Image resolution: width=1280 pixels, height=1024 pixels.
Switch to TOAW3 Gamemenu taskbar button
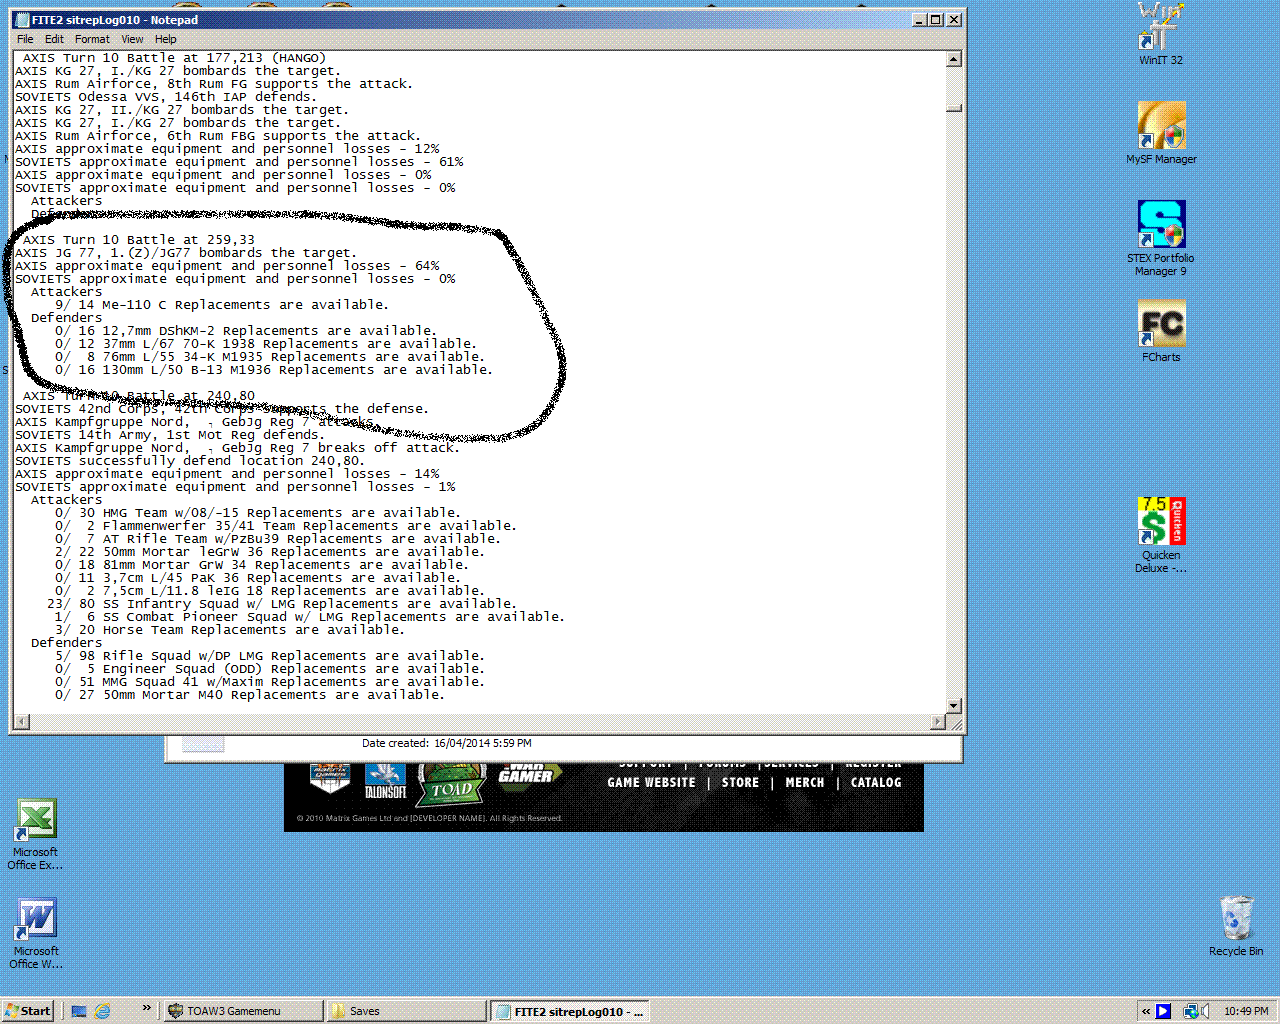(x=243, y=1011)
